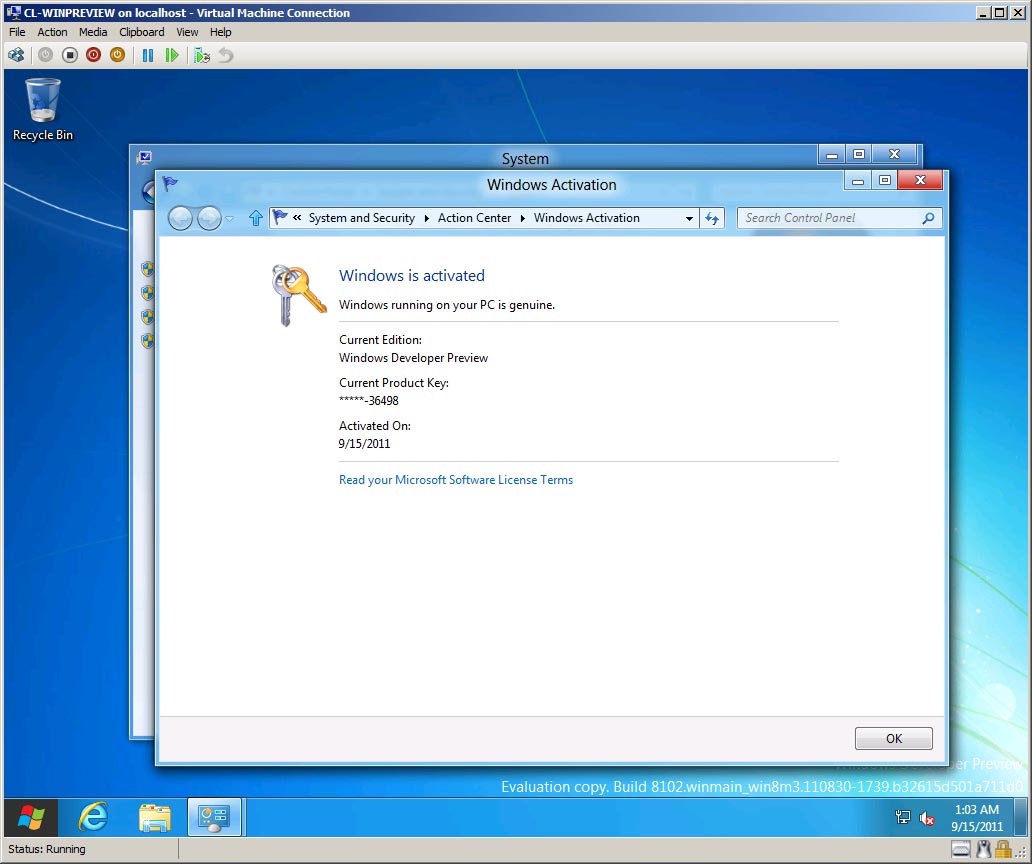This screenshot has height=864, width=1032.
Task: Pause the virtual machine
Action: 148,55
